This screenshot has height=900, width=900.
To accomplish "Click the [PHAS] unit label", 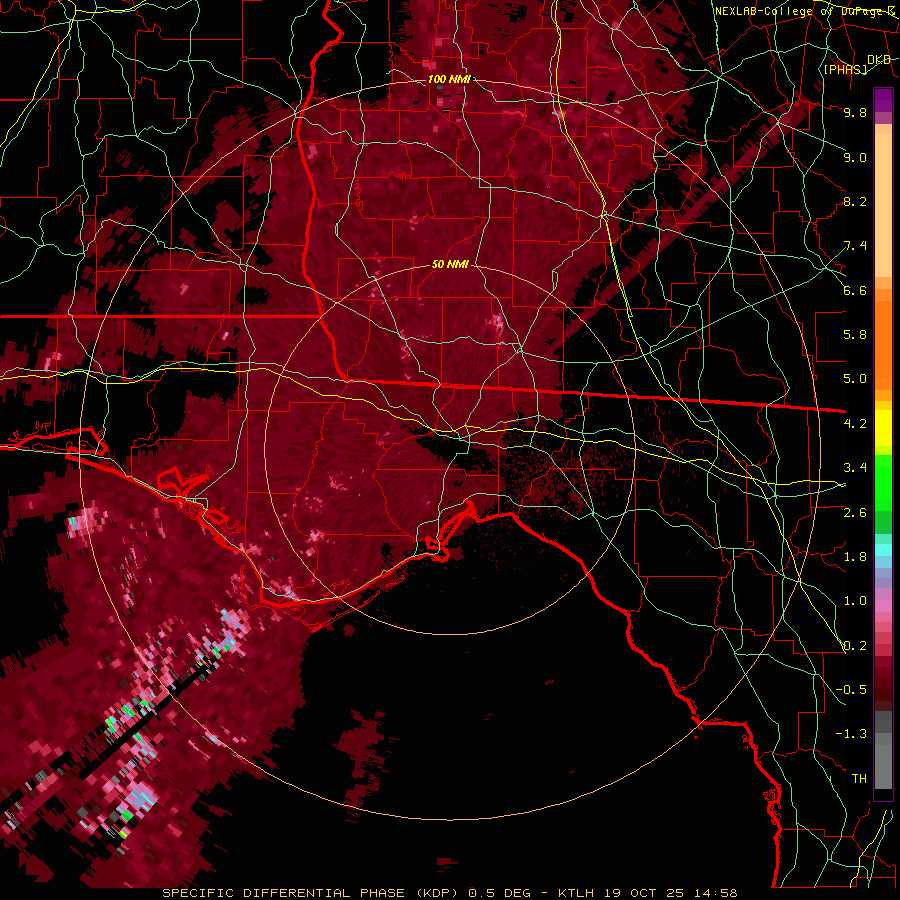I will tap(845, 69).
